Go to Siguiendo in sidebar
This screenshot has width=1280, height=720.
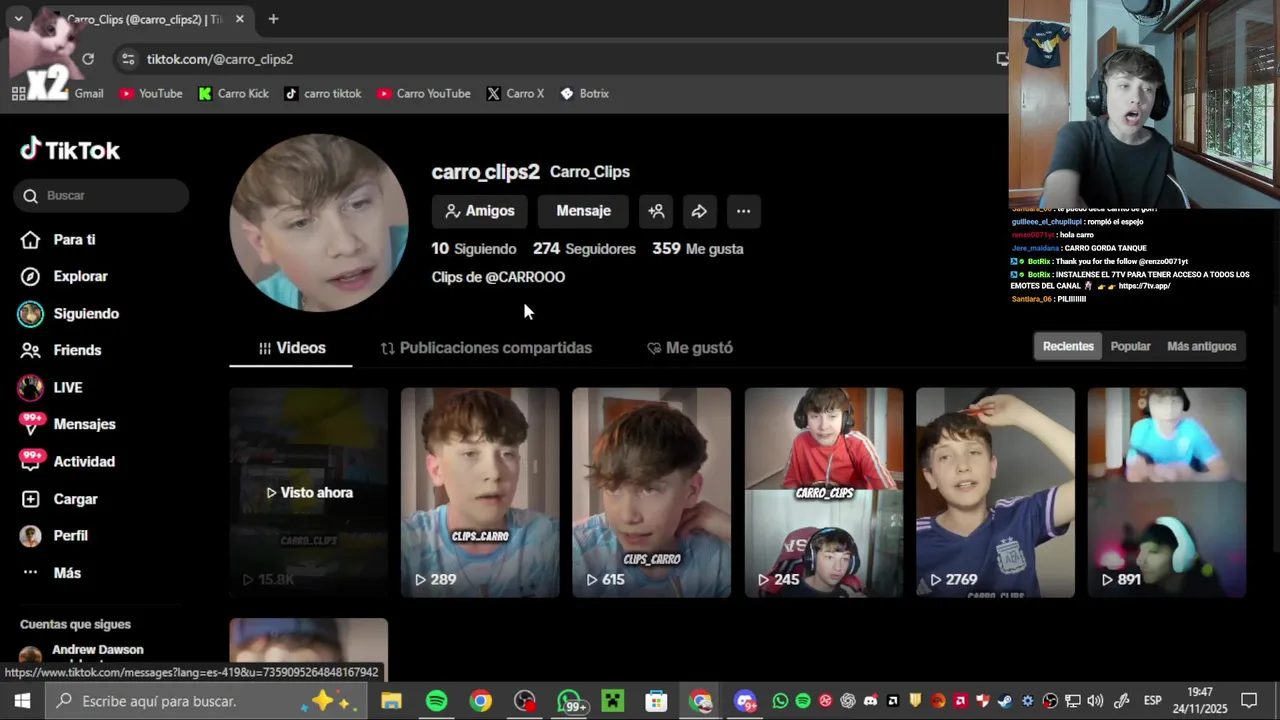69,313
